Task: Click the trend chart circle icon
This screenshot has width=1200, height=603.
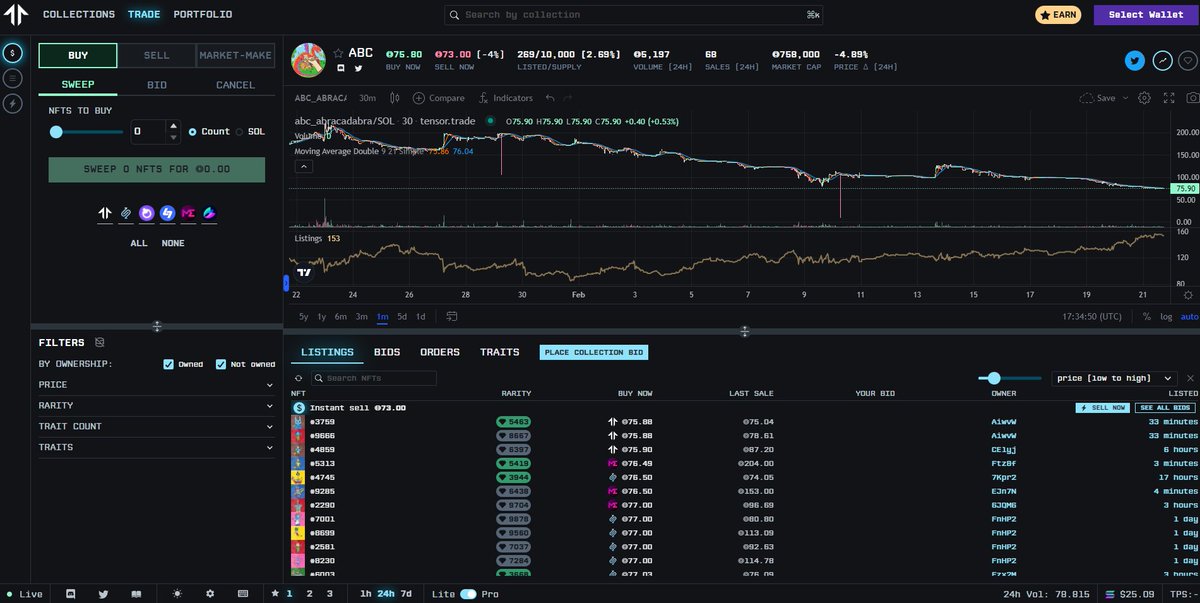Action: [1162, 60]
